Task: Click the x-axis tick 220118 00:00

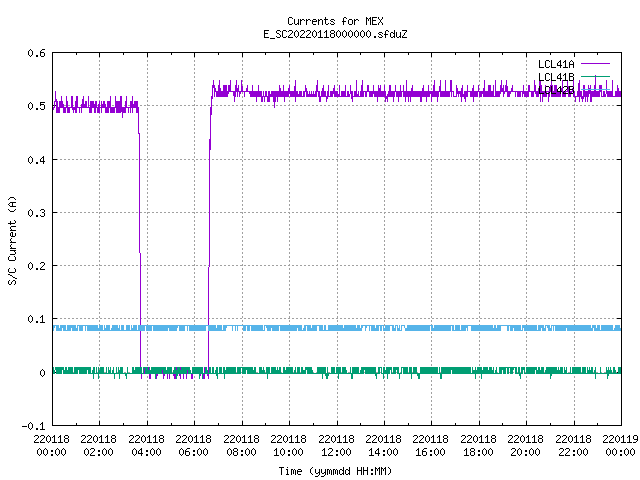Action: (x=51, y=446)
